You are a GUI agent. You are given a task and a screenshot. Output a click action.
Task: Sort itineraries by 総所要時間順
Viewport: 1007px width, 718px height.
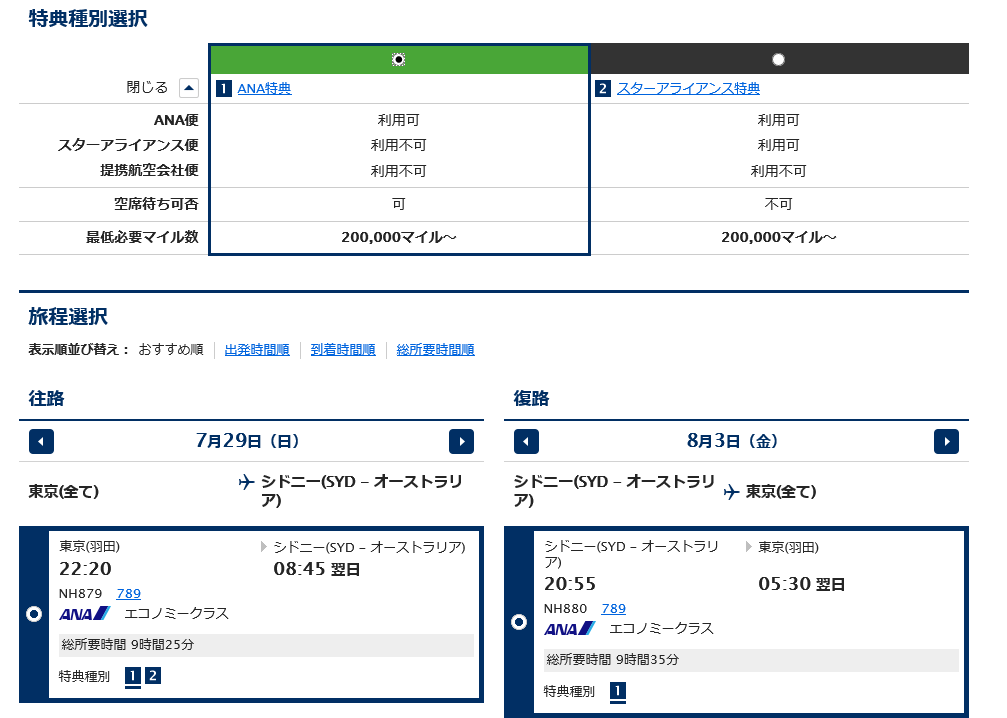tap(435, 349)
